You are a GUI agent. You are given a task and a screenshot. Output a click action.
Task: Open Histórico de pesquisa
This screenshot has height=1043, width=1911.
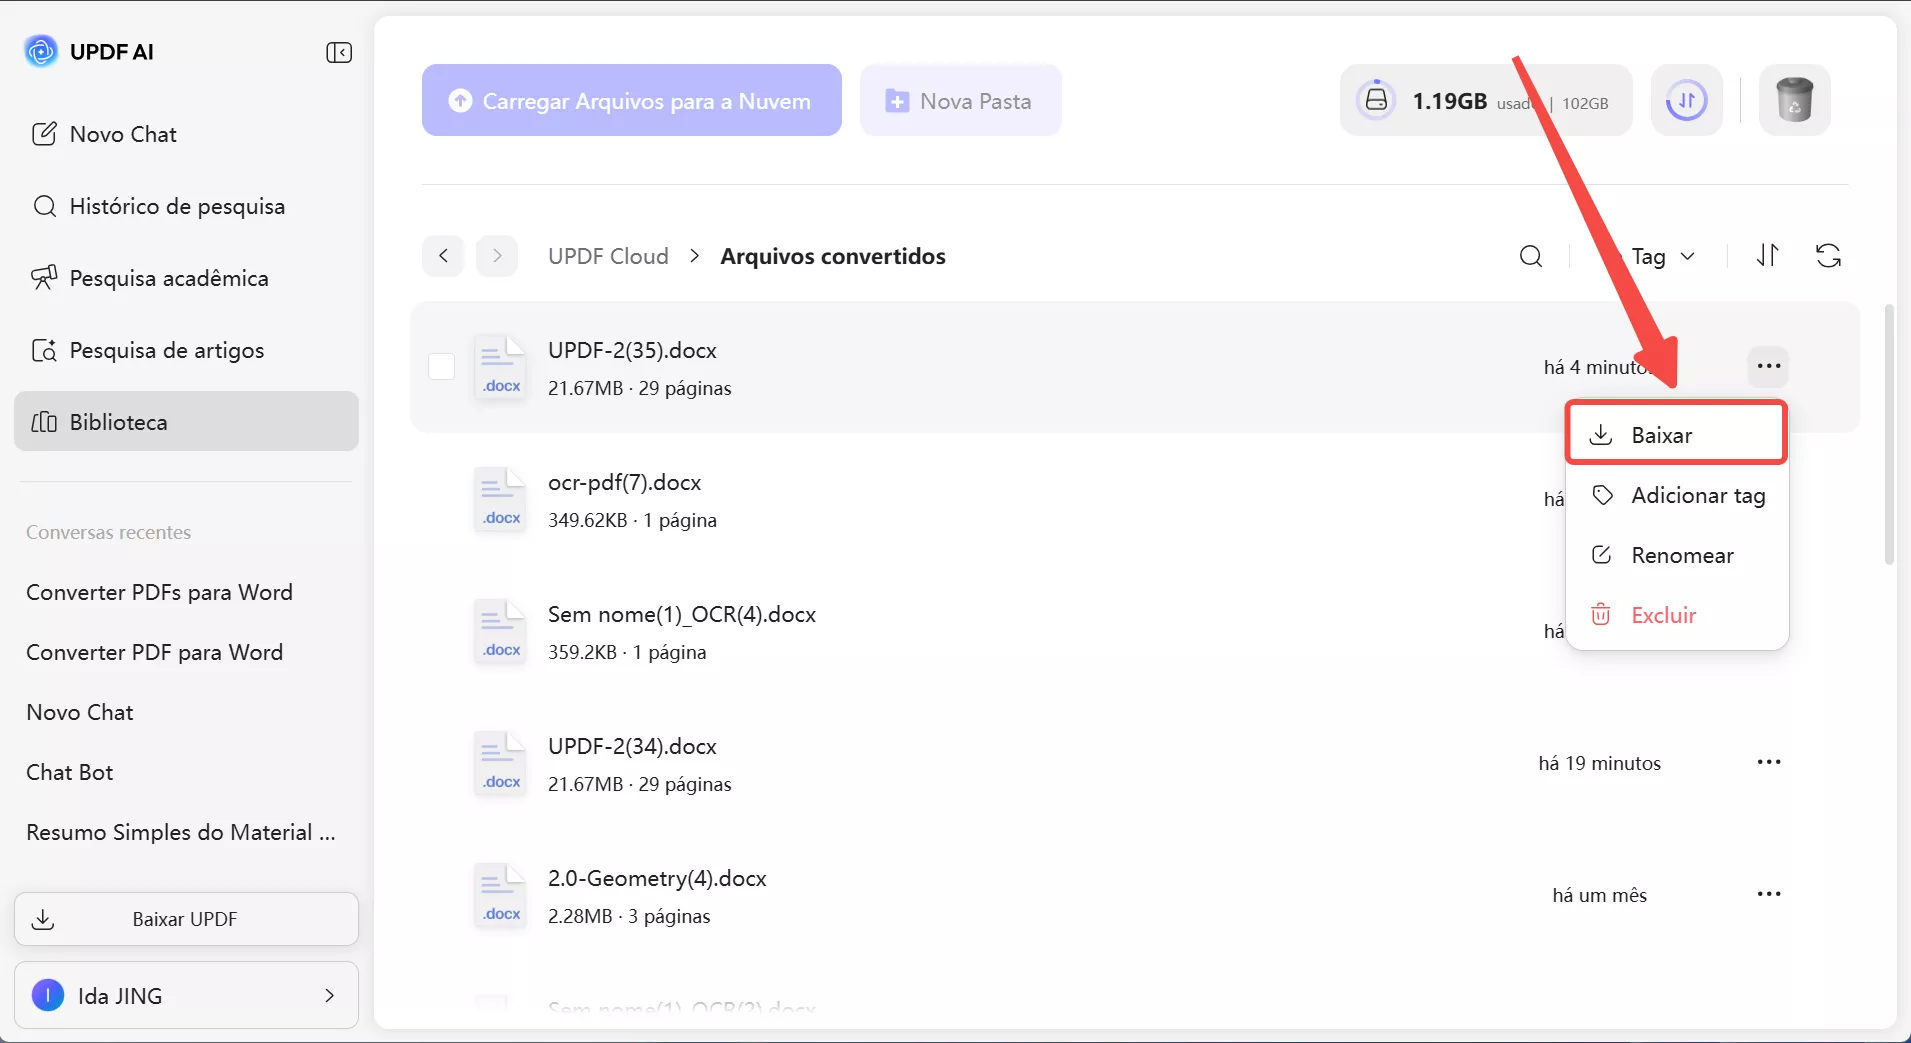coord(186,206)
